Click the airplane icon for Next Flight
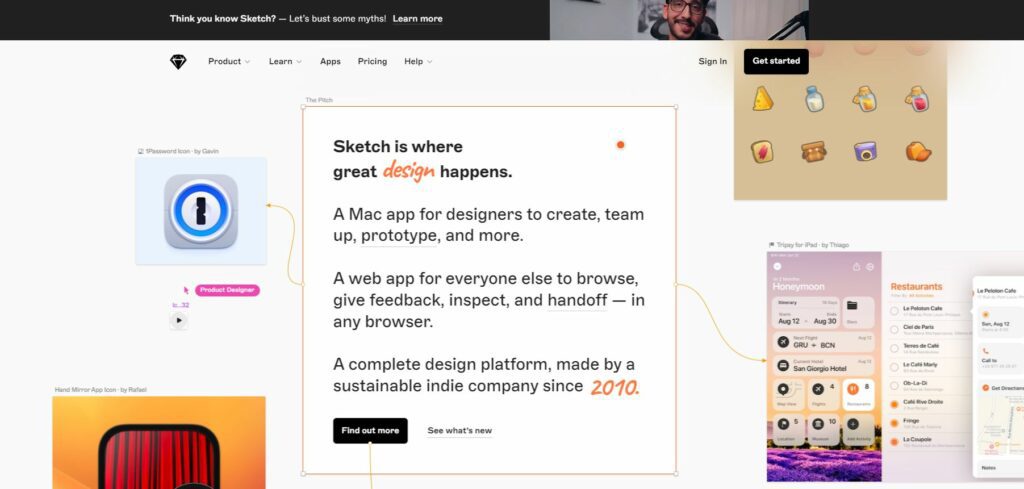The image size is (1024, 489). (782, 341)
